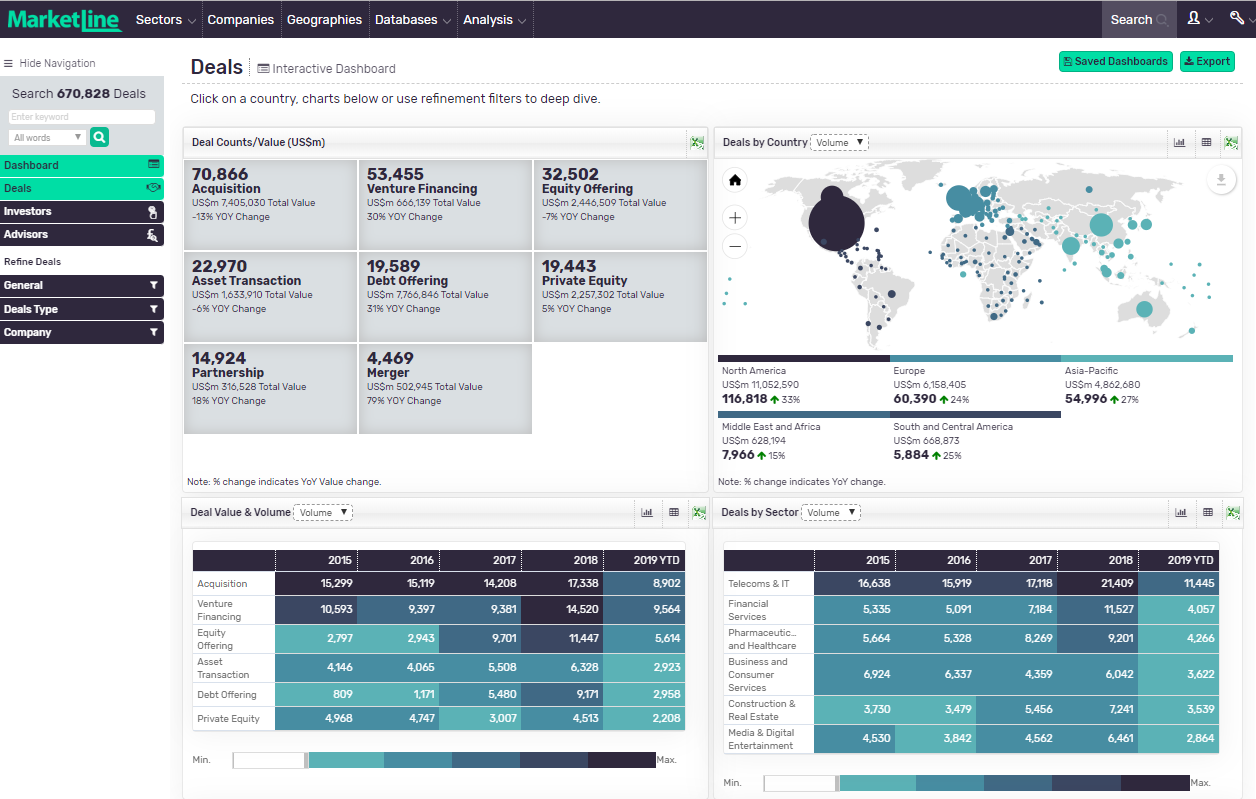
Task: Open the Sectors menu
Action: click(x=165, y=19)
